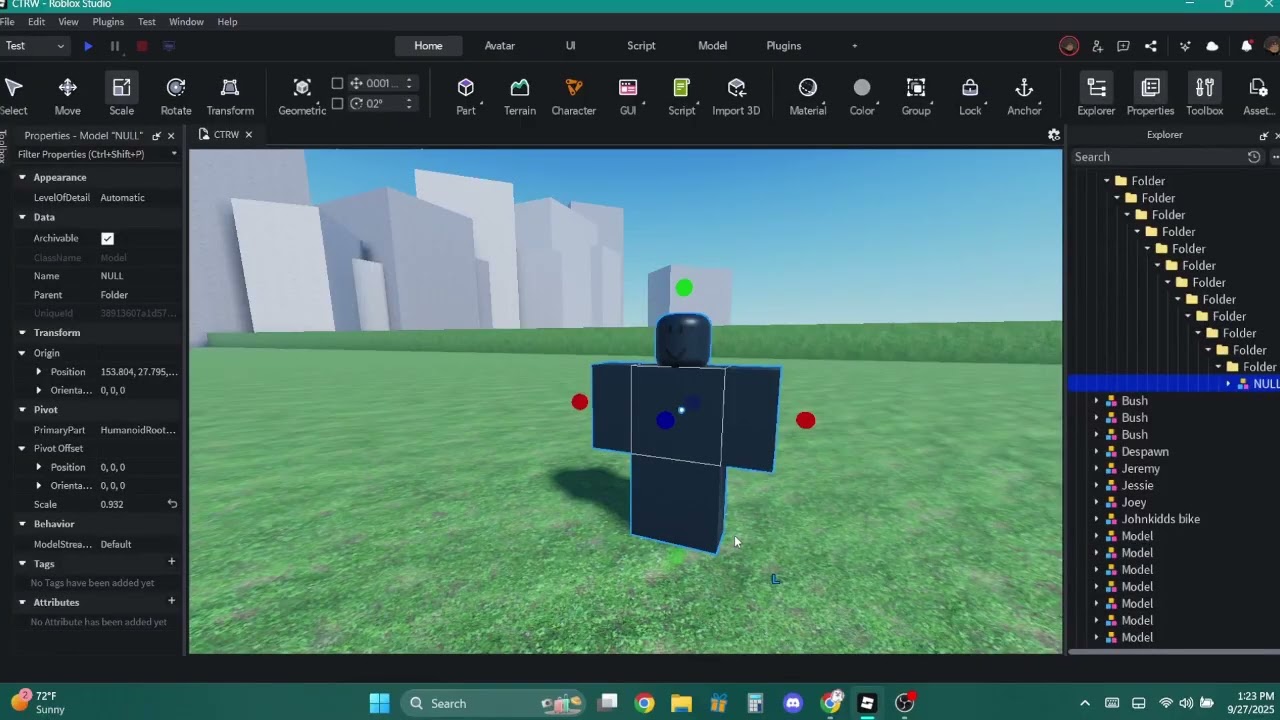Screen dimensions: 1280x720
Task: Open Explorer filter history icon
Action: click(1254, 157)
